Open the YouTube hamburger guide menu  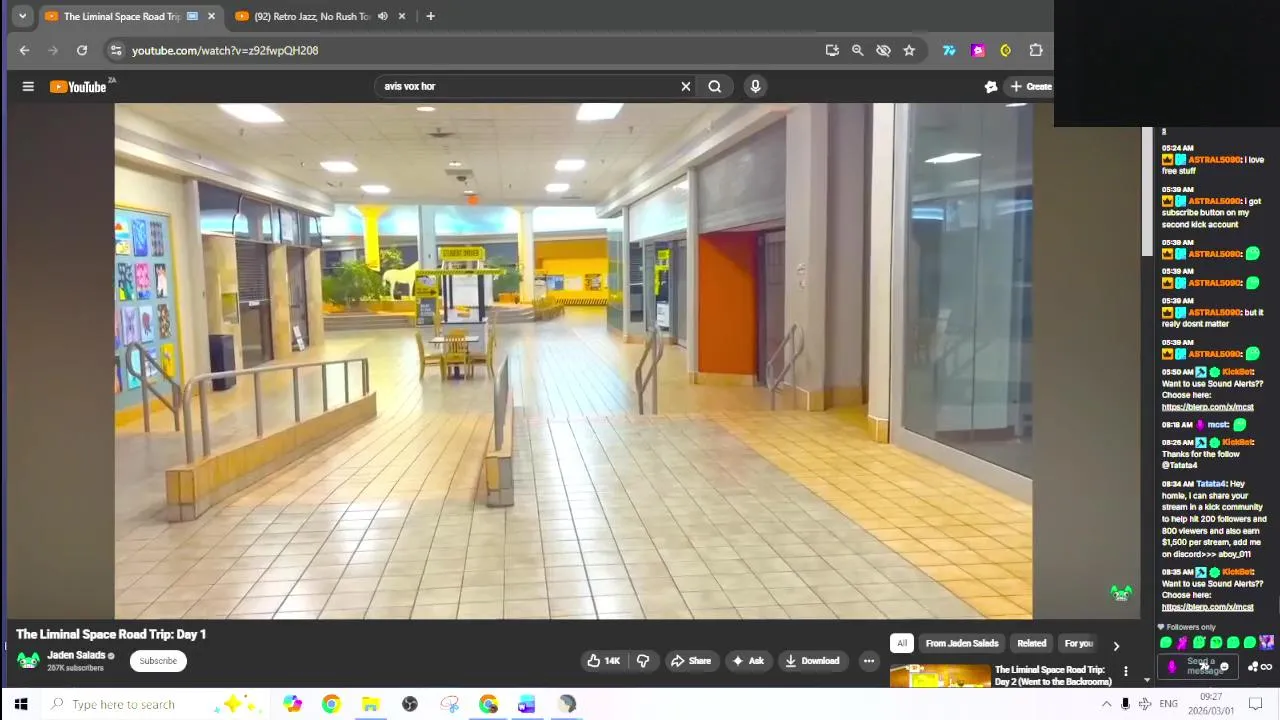coord(28,87)
